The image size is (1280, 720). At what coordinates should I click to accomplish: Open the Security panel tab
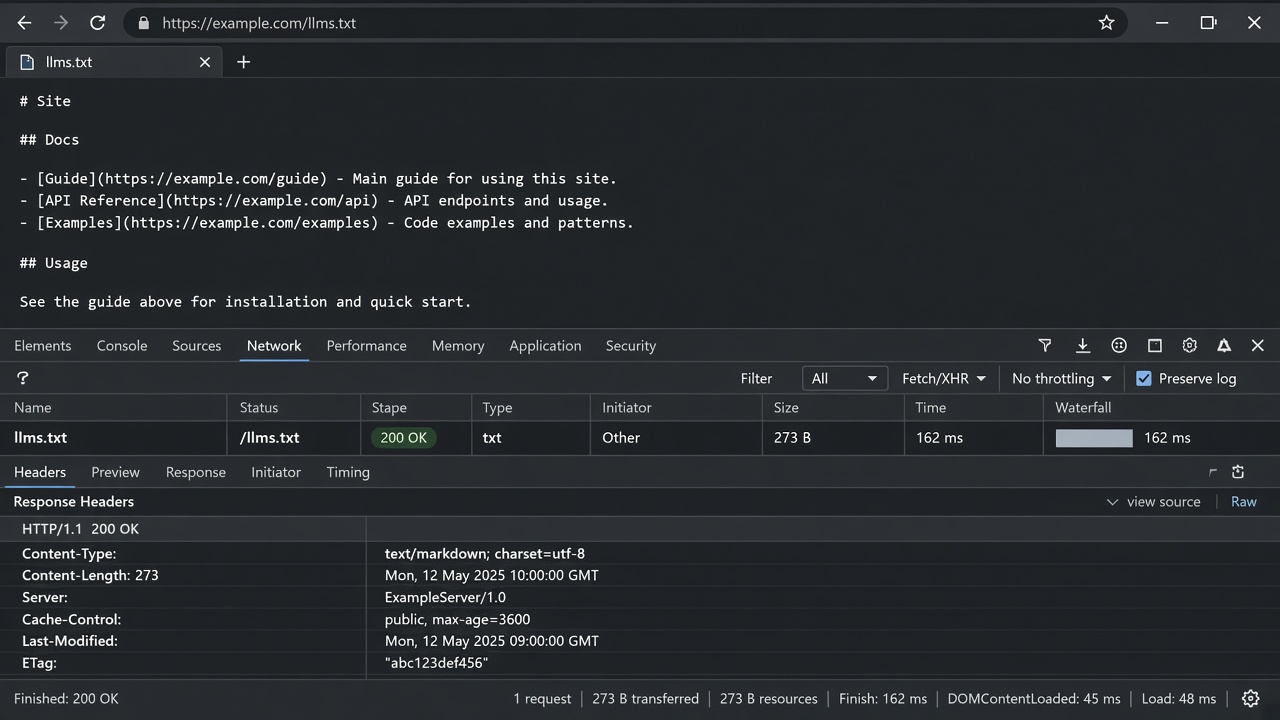coord(631,346)
